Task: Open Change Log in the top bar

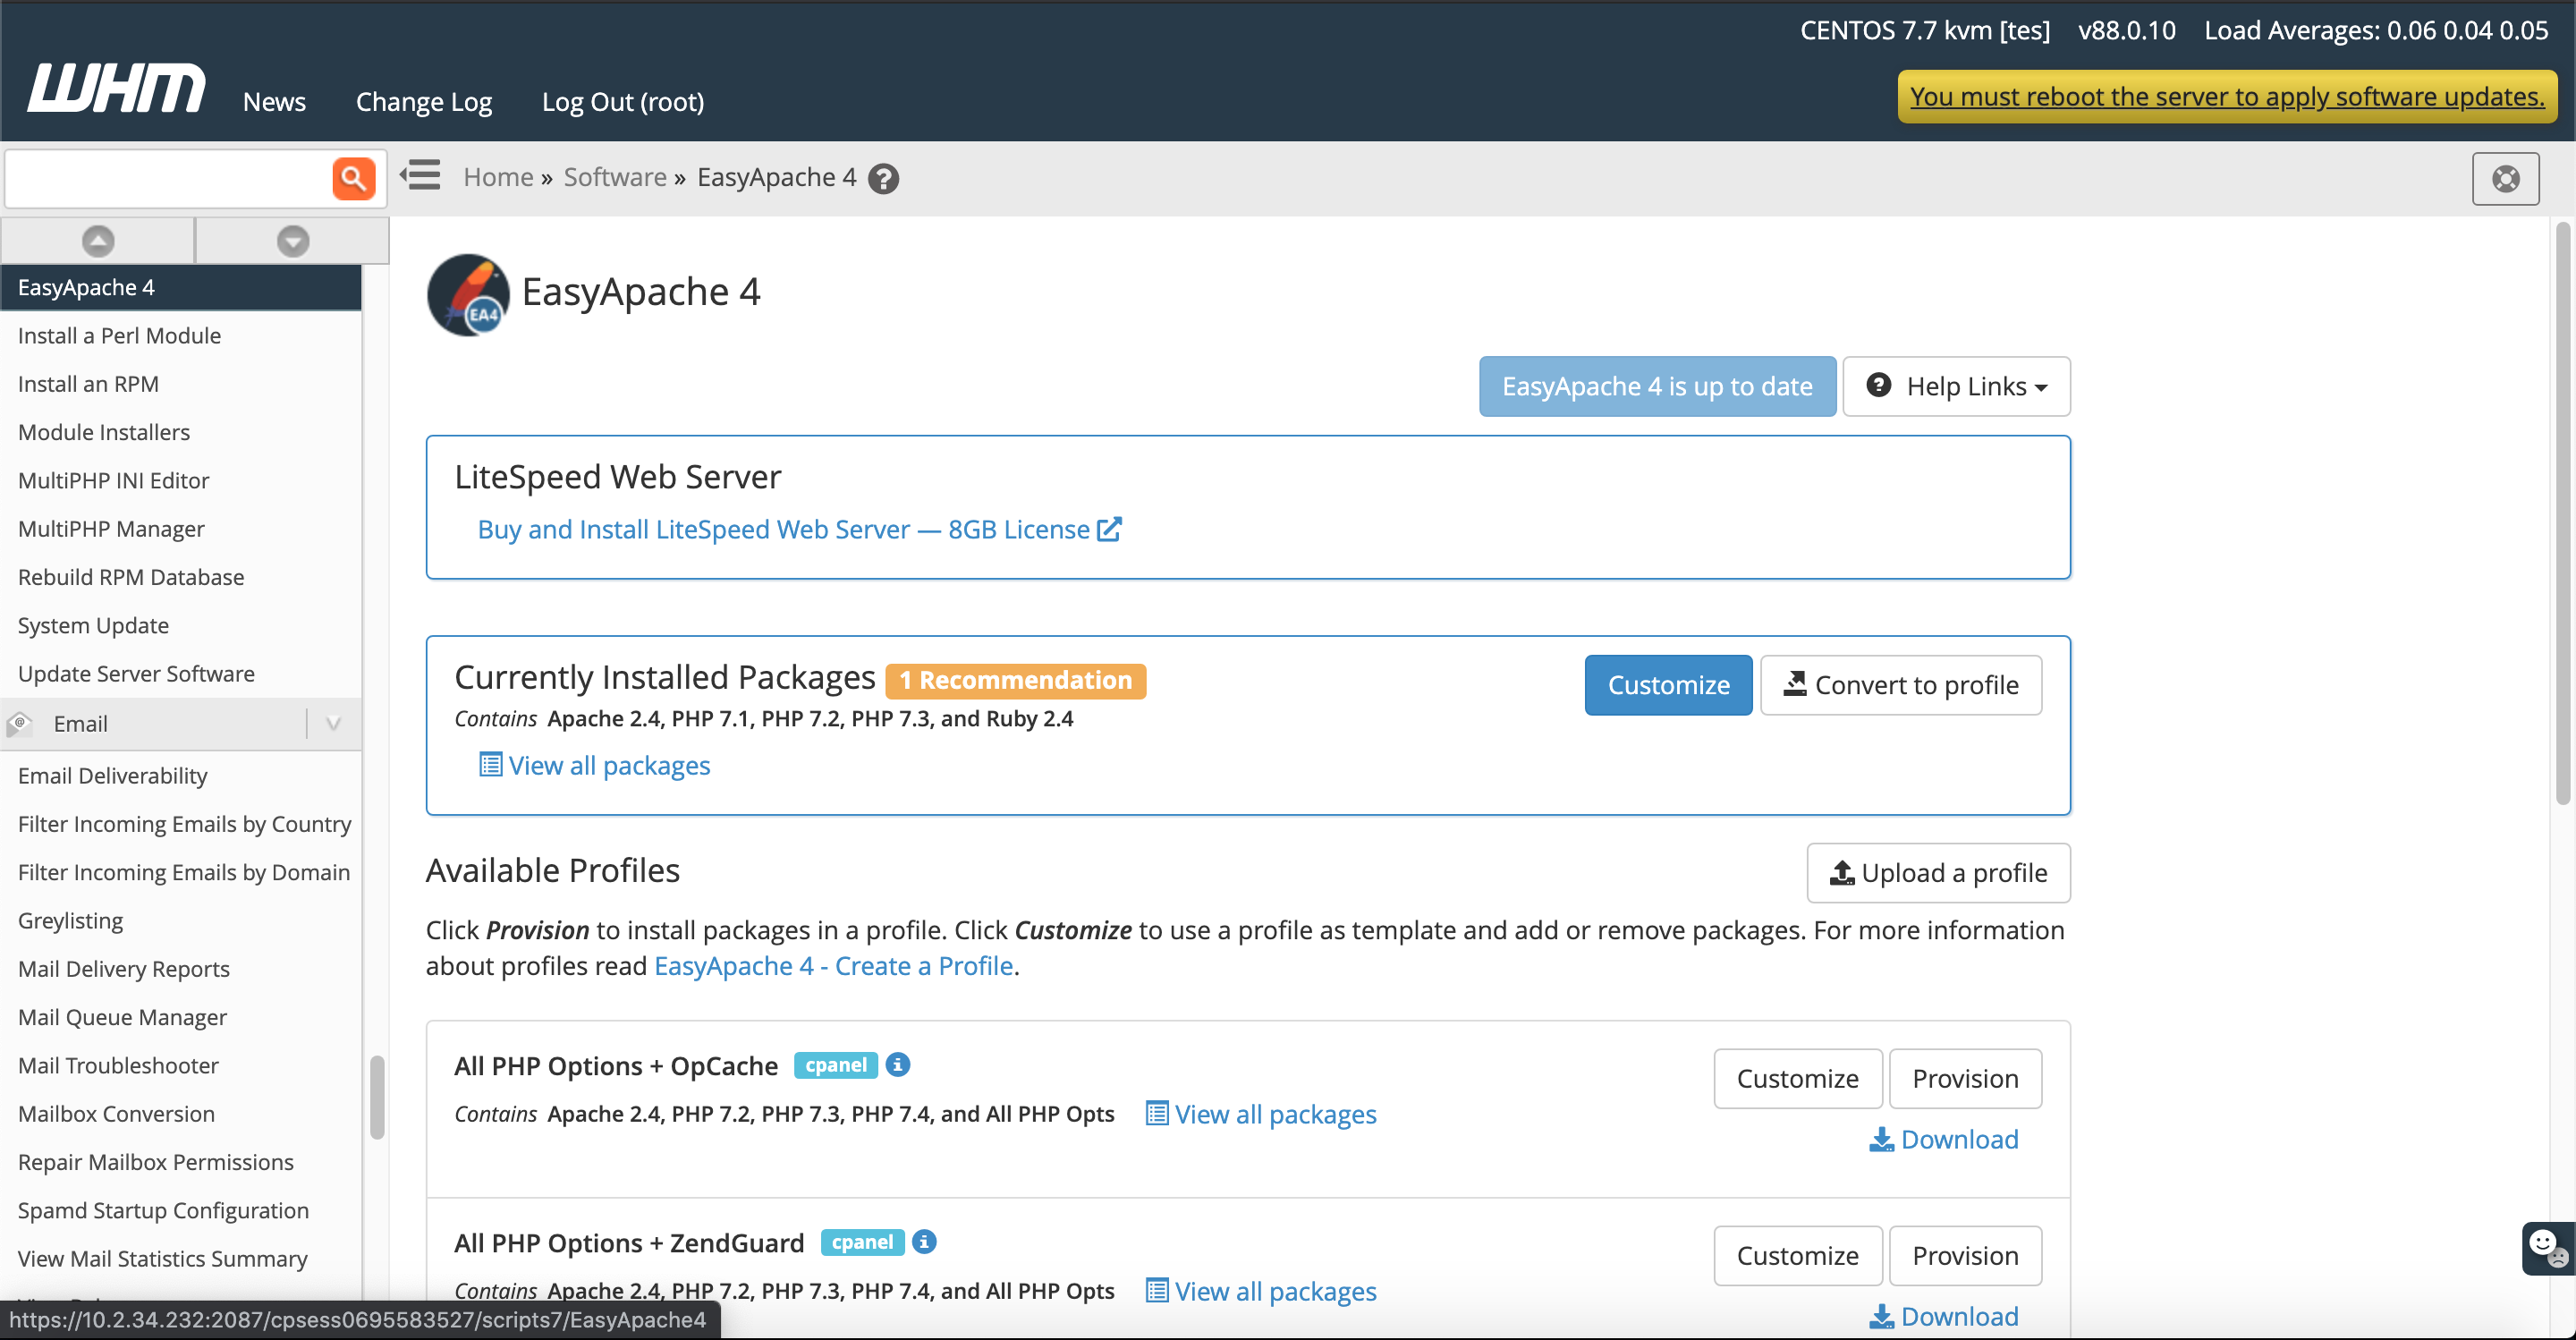Action: tap(424, 101)
